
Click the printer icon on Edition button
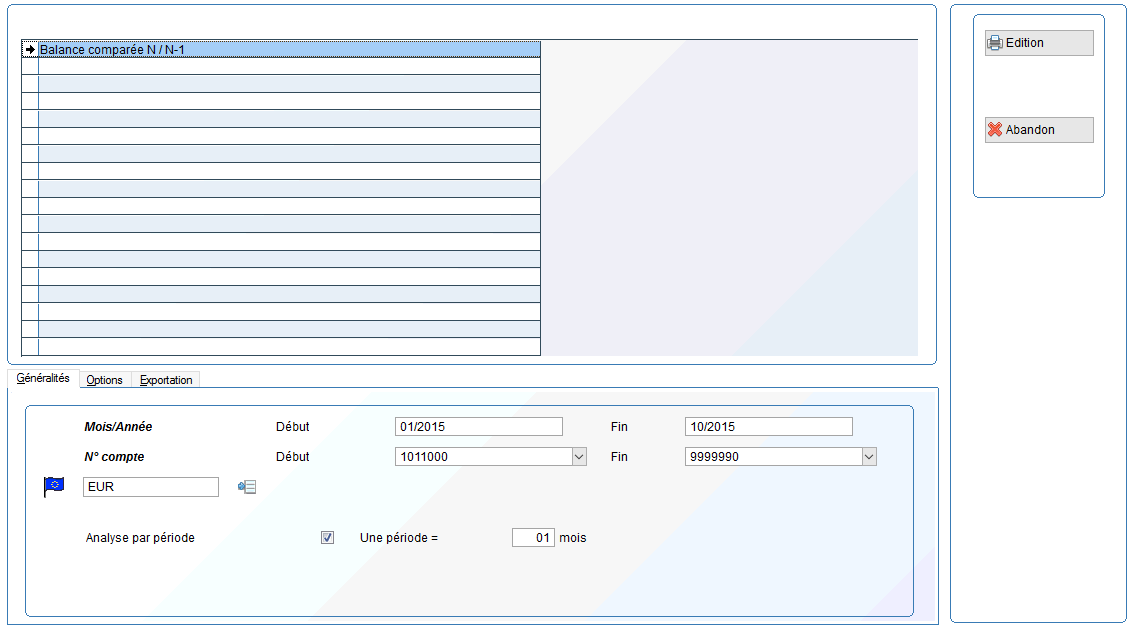click(995, 43)
